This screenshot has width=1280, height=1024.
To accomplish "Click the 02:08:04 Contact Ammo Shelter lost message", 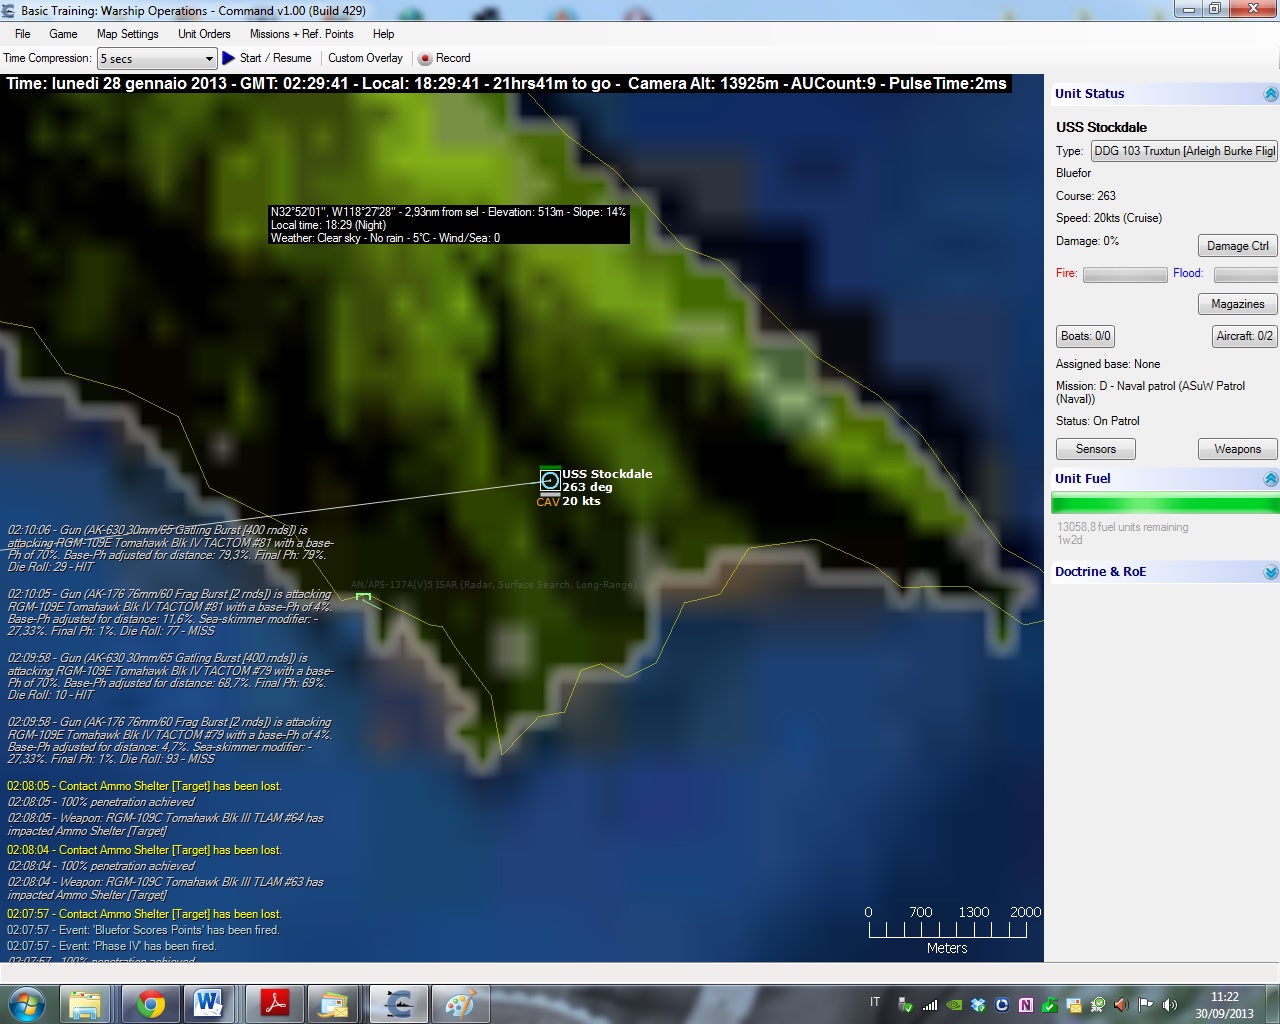I will coord(144,850).
